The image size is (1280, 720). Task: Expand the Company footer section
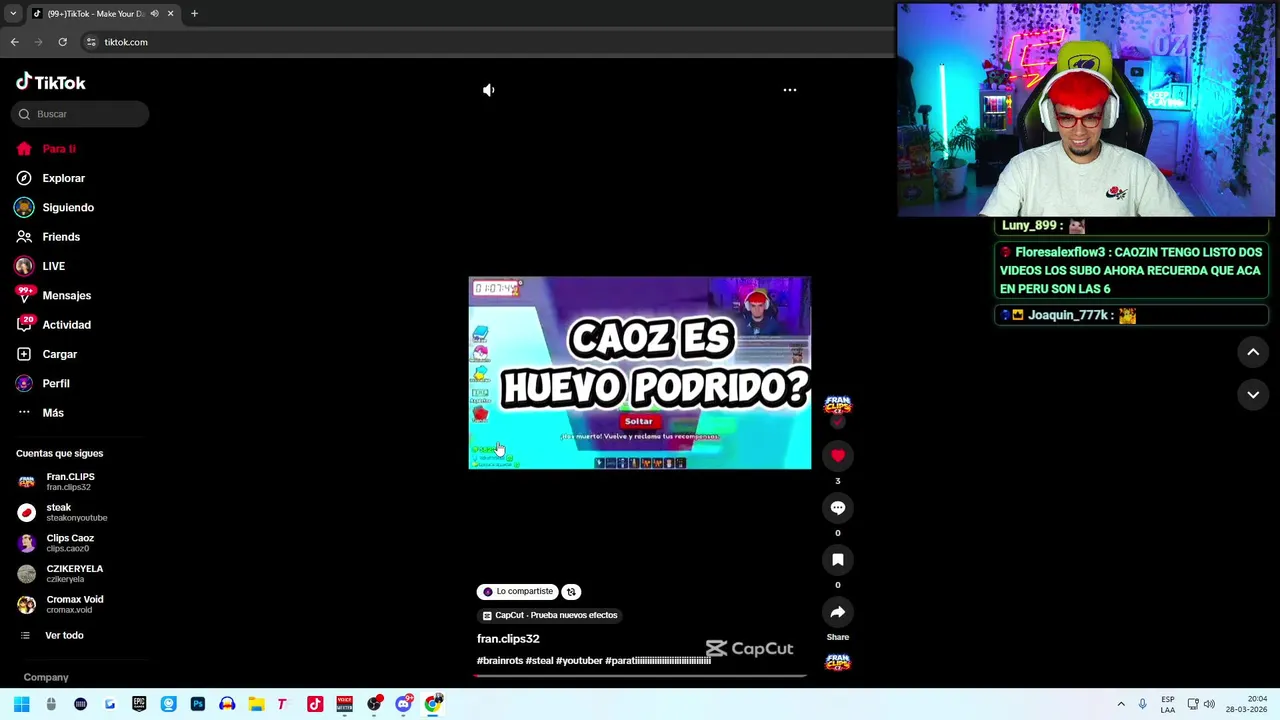pyautogui.click(x=46, y=677)
